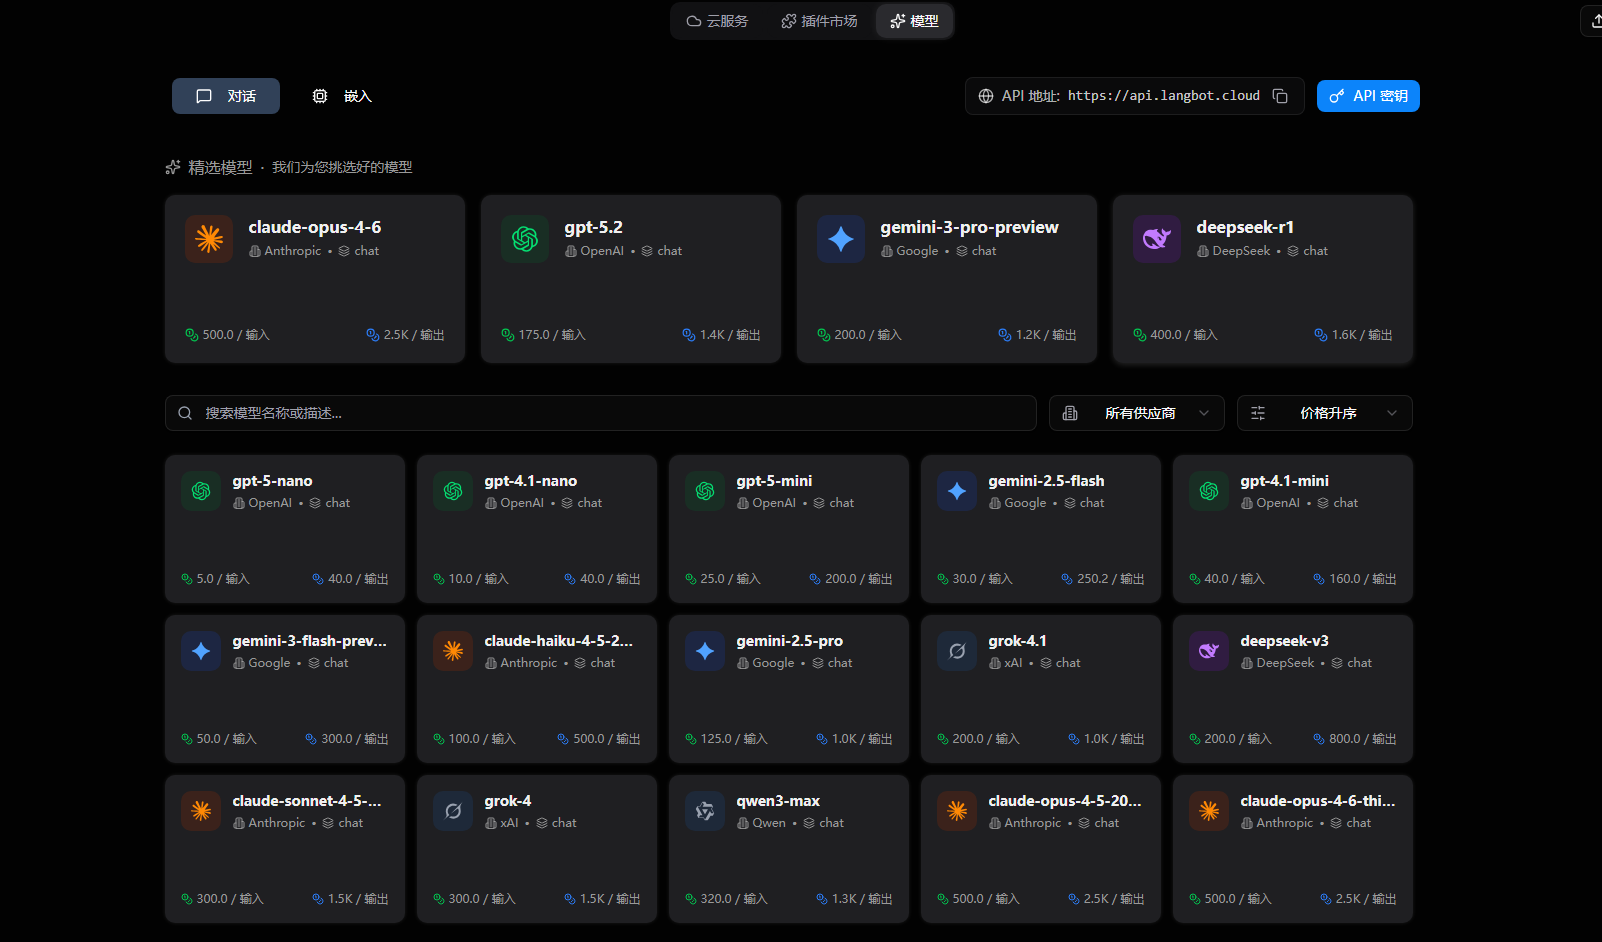The image size is (1602, 942).
Task: Open the gemini-3-pro-preview model title
Action: (970, 227)
